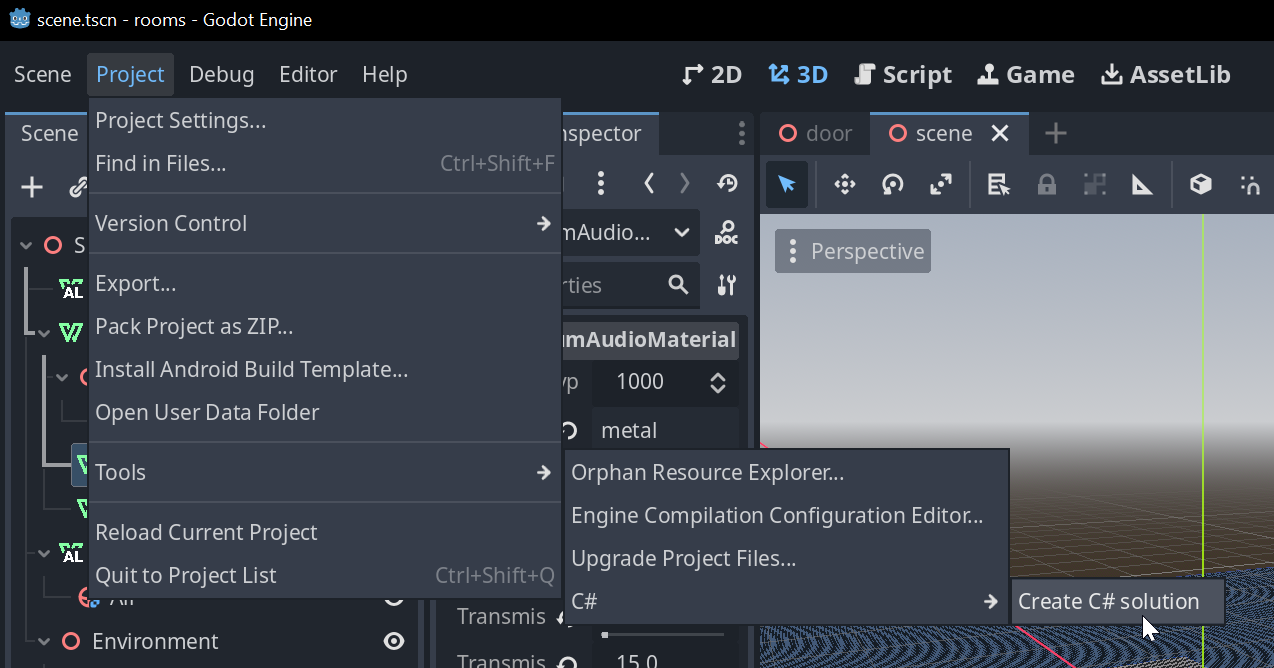Switch to the Scene dock tab
1274x668 pixels.
(x=49, y=133)
